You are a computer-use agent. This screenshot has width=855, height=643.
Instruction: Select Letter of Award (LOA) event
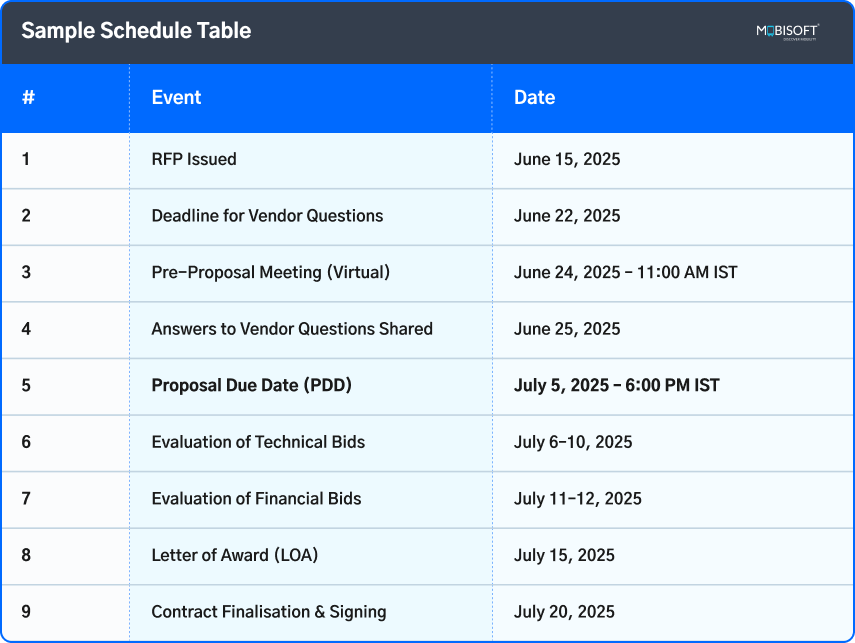[x=234, y=555]
